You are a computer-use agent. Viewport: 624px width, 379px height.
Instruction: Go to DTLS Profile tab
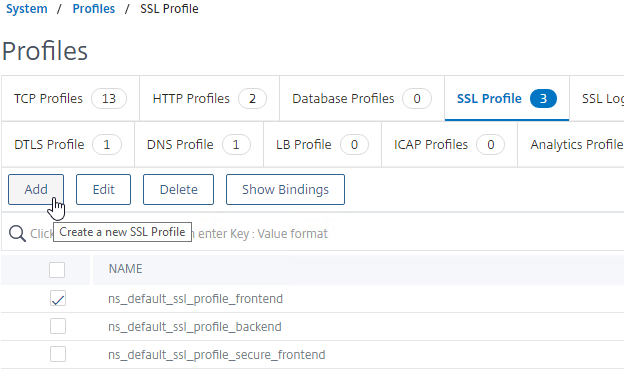[68, 145]
